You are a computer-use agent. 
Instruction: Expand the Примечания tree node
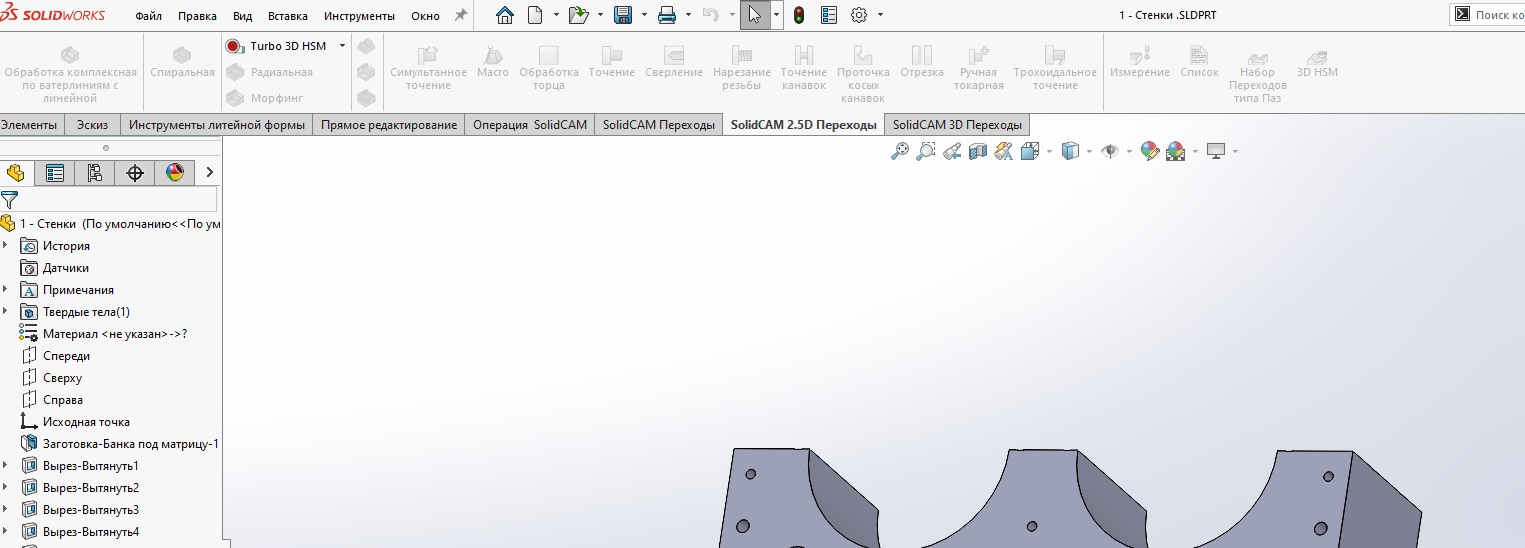click(x=6, y=290)
